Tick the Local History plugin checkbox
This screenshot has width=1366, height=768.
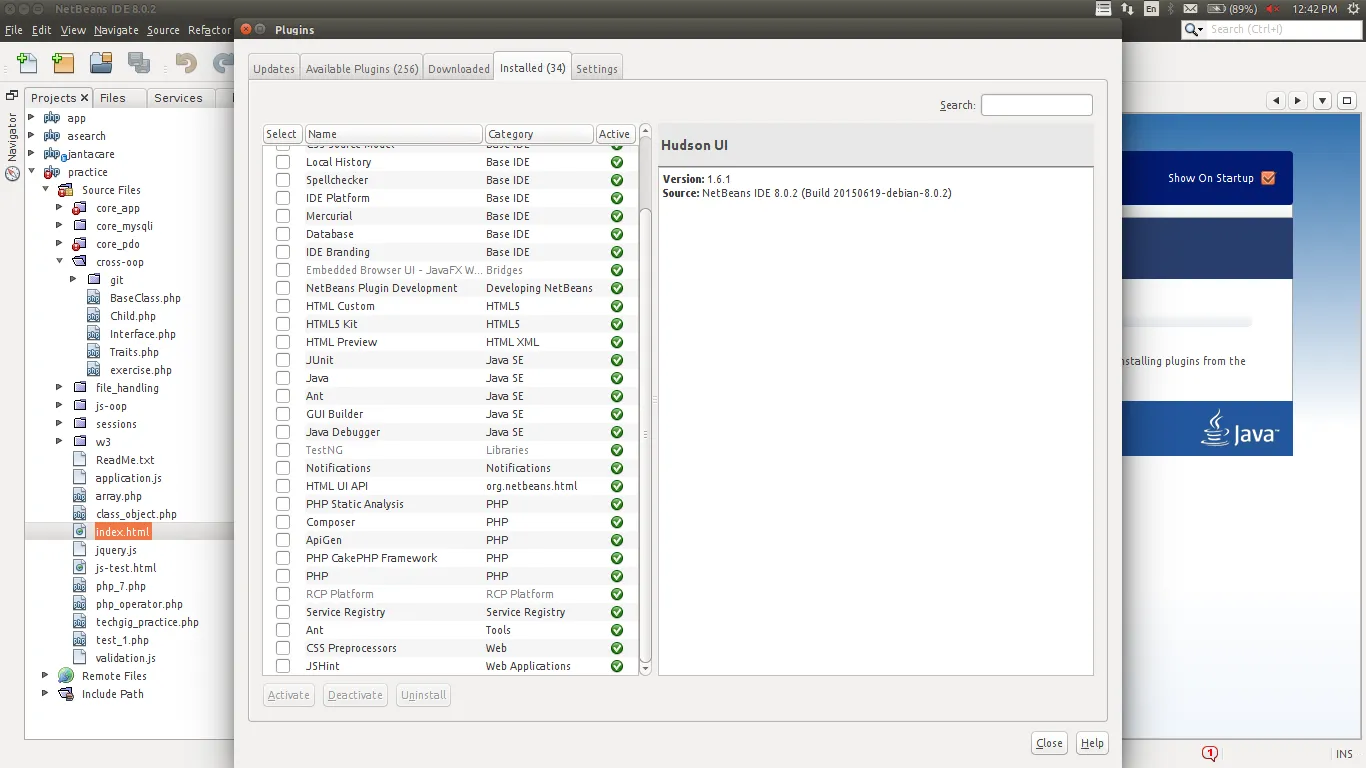point(283,162)
